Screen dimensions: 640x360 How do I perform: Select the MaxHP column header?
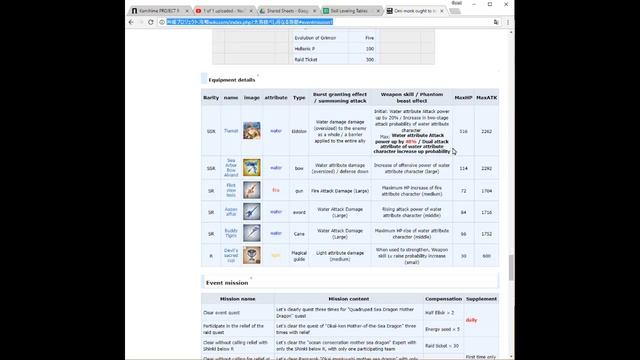[463, 98]
